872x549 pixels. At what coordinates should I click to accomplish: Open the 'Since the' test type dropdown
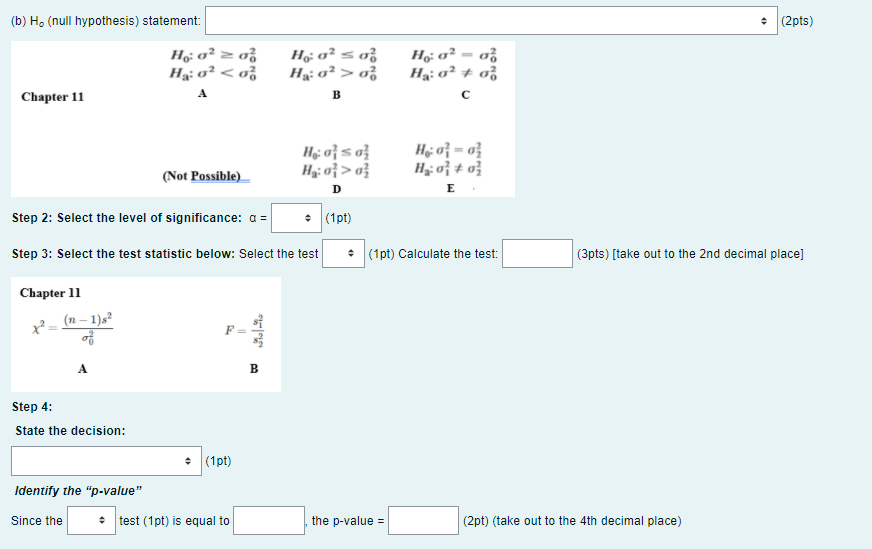coord(90,521)
